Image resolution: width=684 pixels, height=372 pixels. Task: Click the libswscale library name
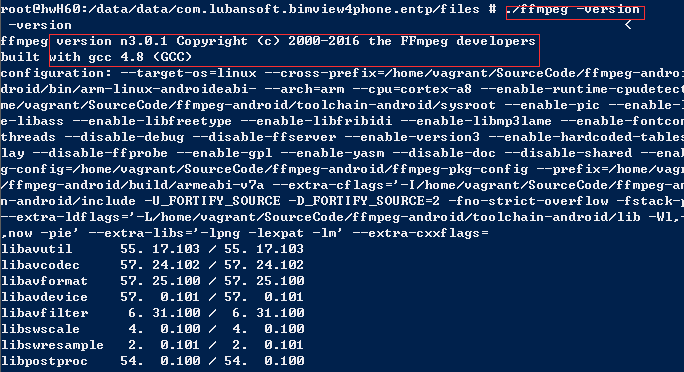coord(40,329)
